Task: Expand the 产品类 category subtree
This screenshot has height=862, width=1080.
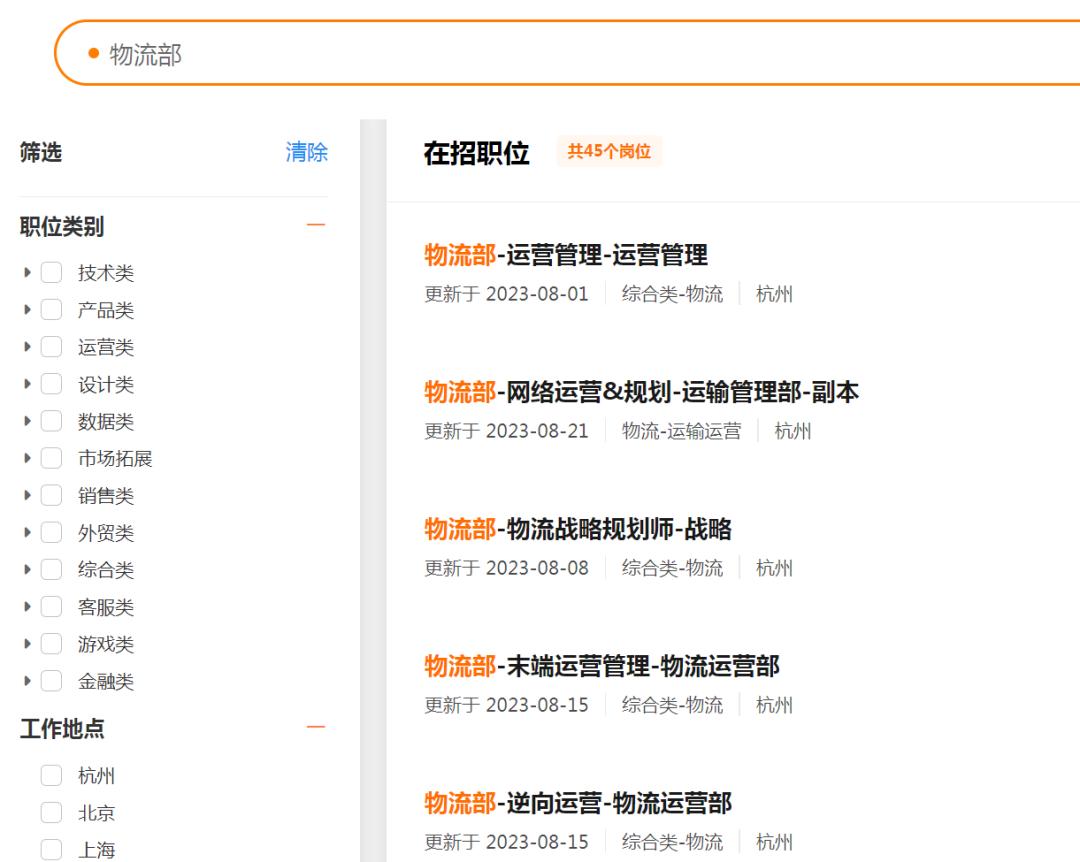Action: click(x=26, y=310)
